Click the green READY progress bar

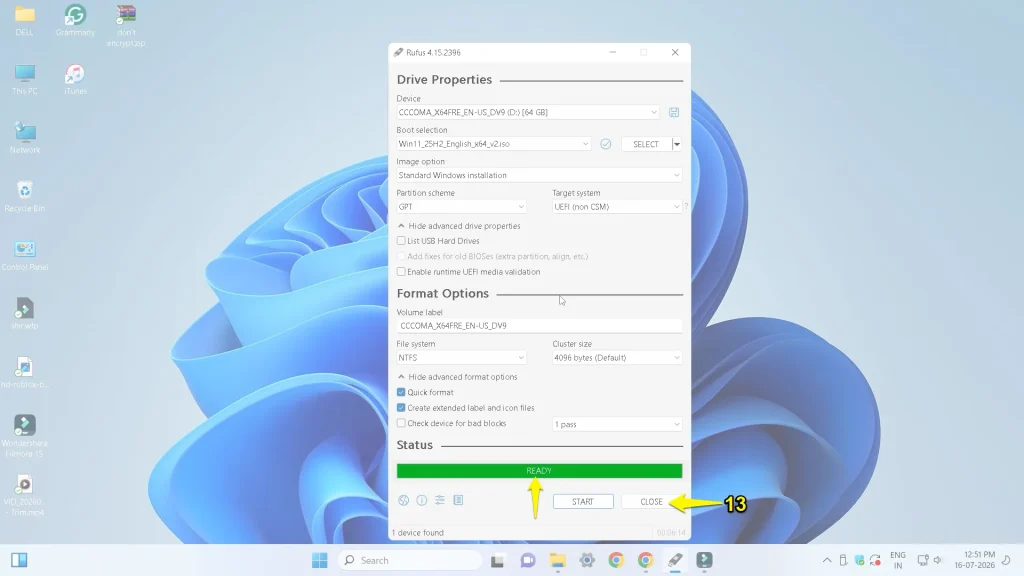pyautogui.click(x=539, y=471)
